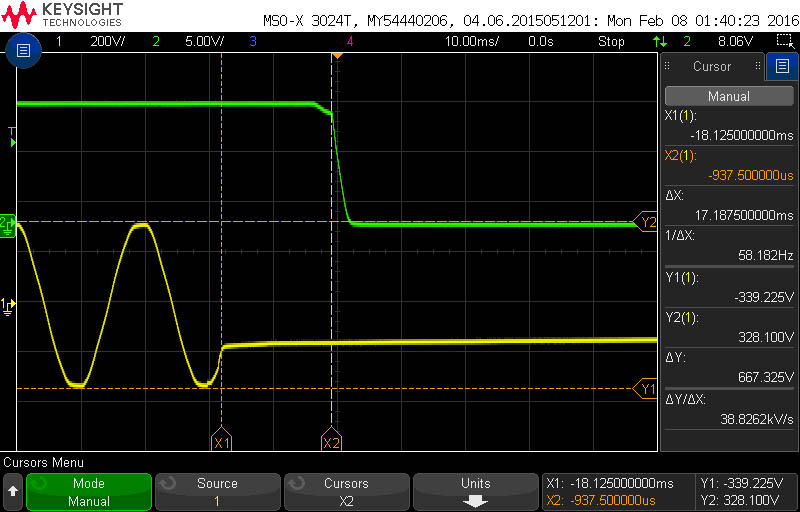Open the Source softkey

[x=217, y=492]
